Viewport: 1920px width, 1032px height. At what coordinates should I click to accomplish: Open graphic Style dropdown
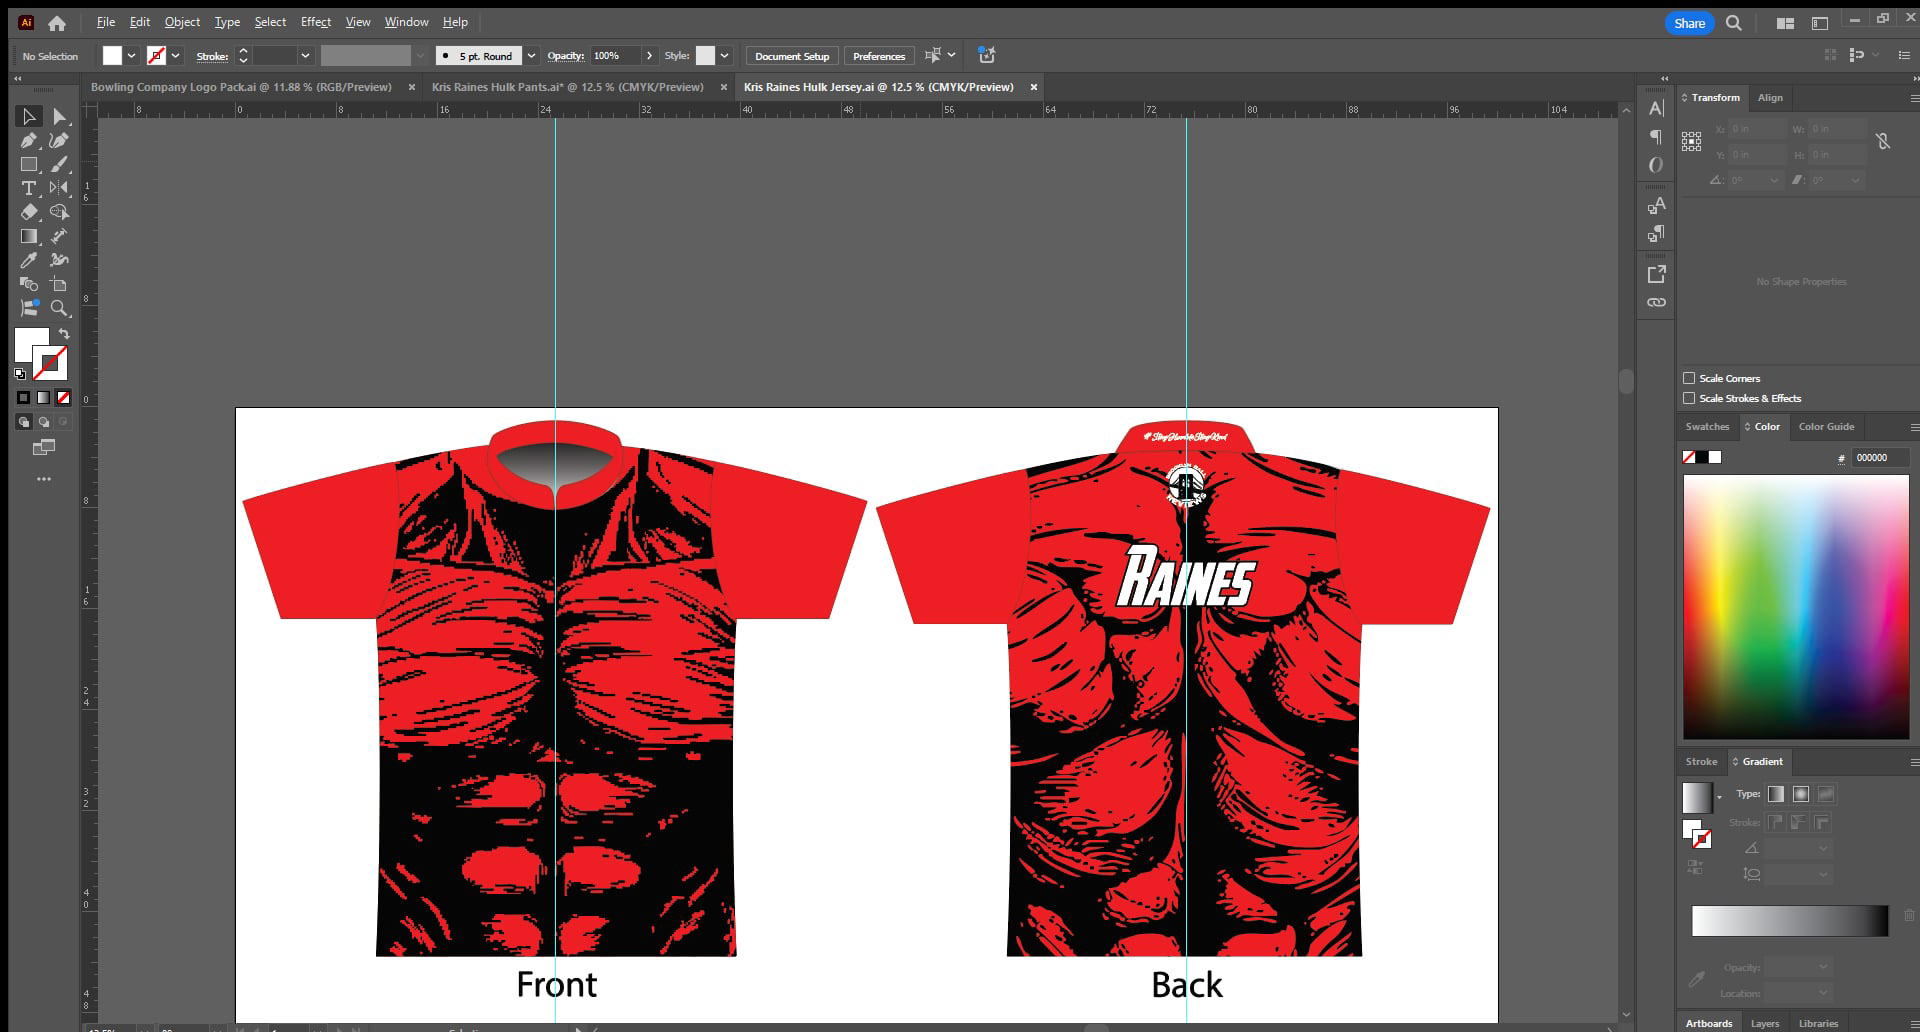725,56
